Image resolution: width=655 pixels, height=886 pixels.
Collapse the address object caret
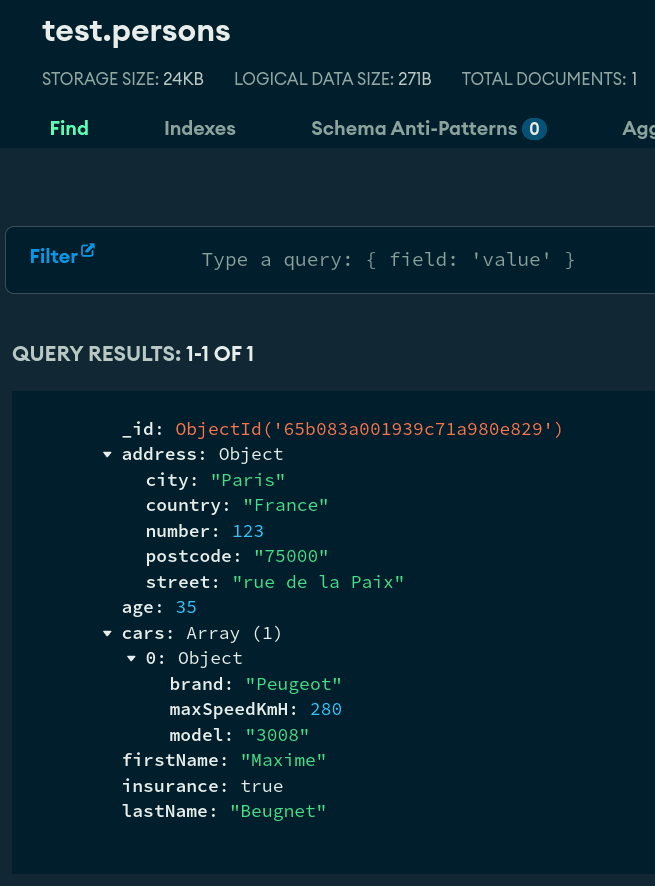point(107,455)
